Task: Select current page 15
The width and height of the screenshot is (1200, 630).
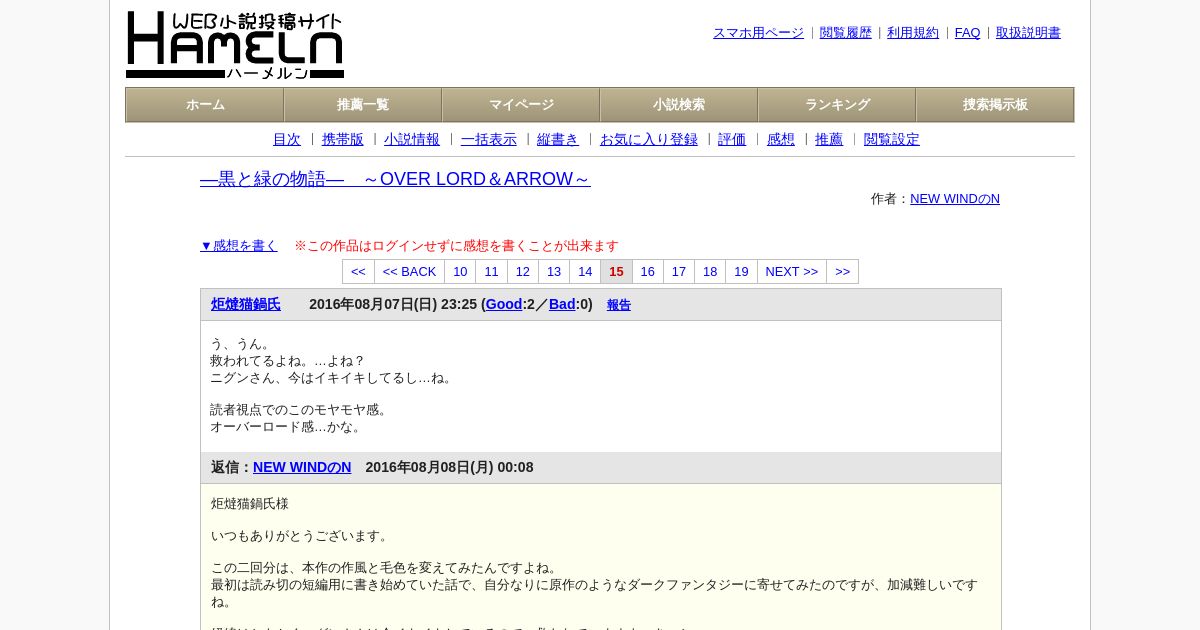Action: (616, 272)
